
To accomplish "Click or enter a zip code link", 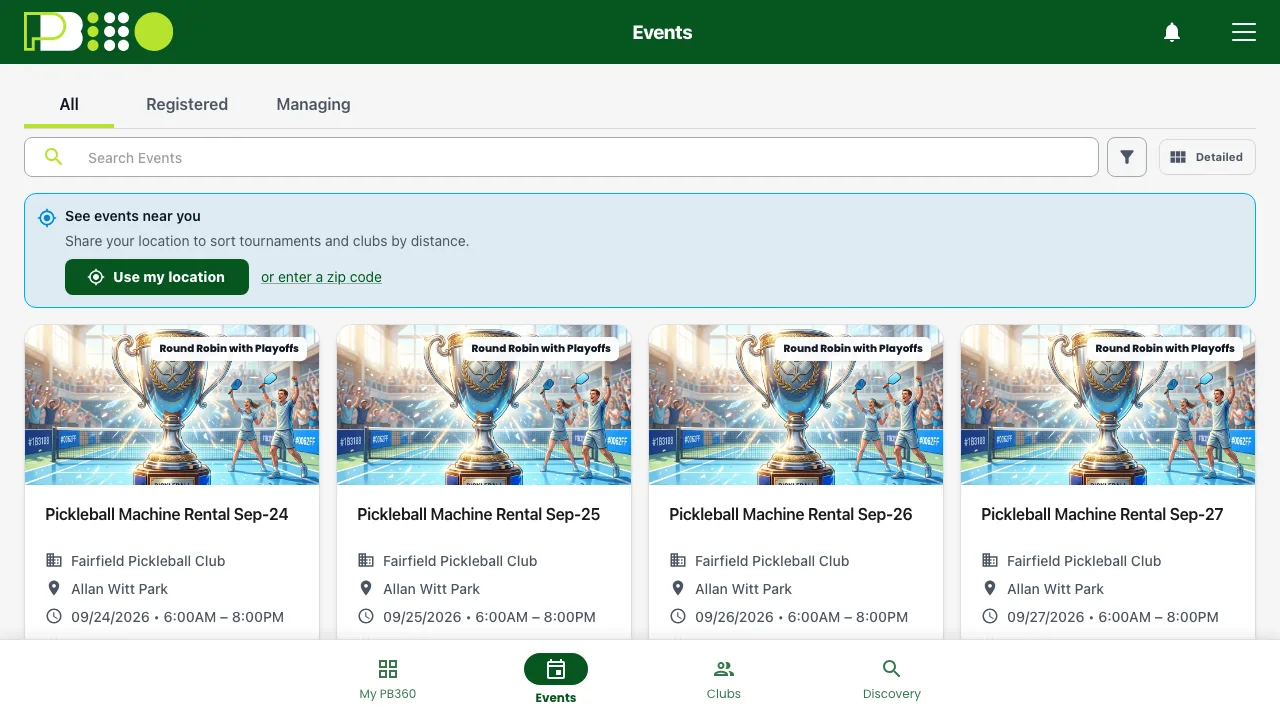I will click(x=321, y=277).
